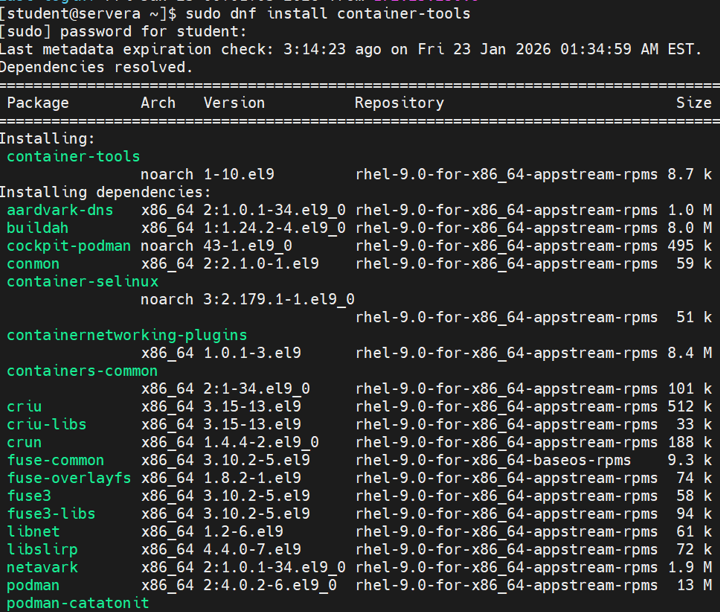Screen dimensions: 720x612
Task: Click the version '3:2.179.1-1.el9_0'
Action: [279, 299]
